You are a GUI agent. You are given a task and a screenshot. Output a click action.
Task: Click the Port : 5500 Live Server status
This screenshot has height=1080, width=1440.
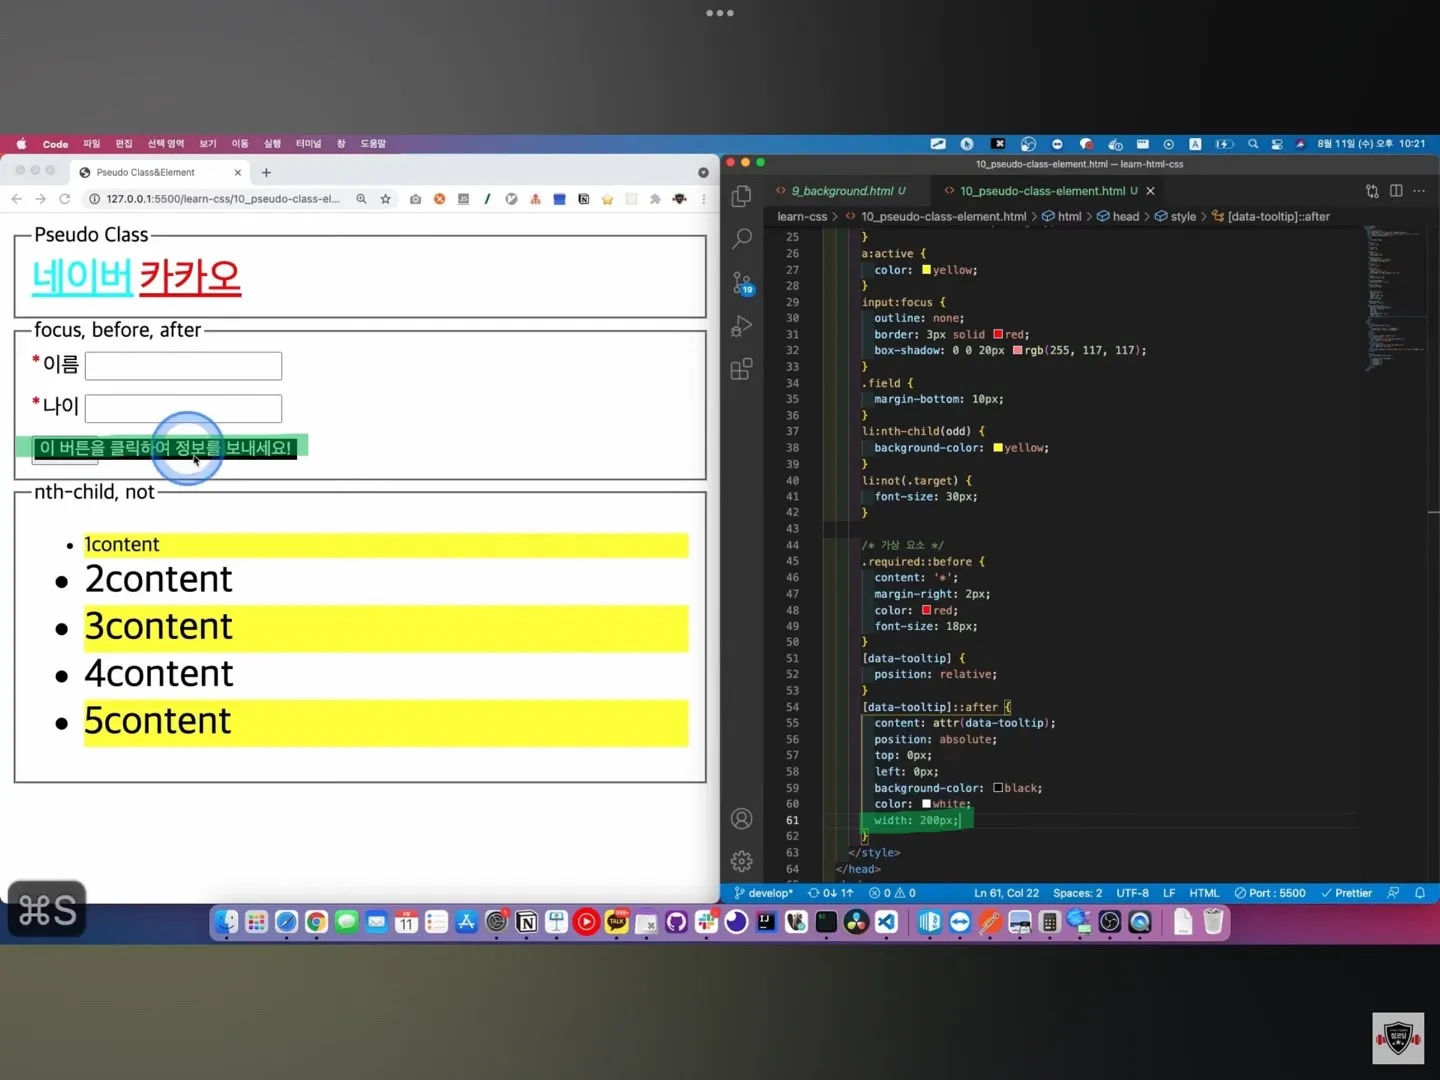coord(1270,893)
